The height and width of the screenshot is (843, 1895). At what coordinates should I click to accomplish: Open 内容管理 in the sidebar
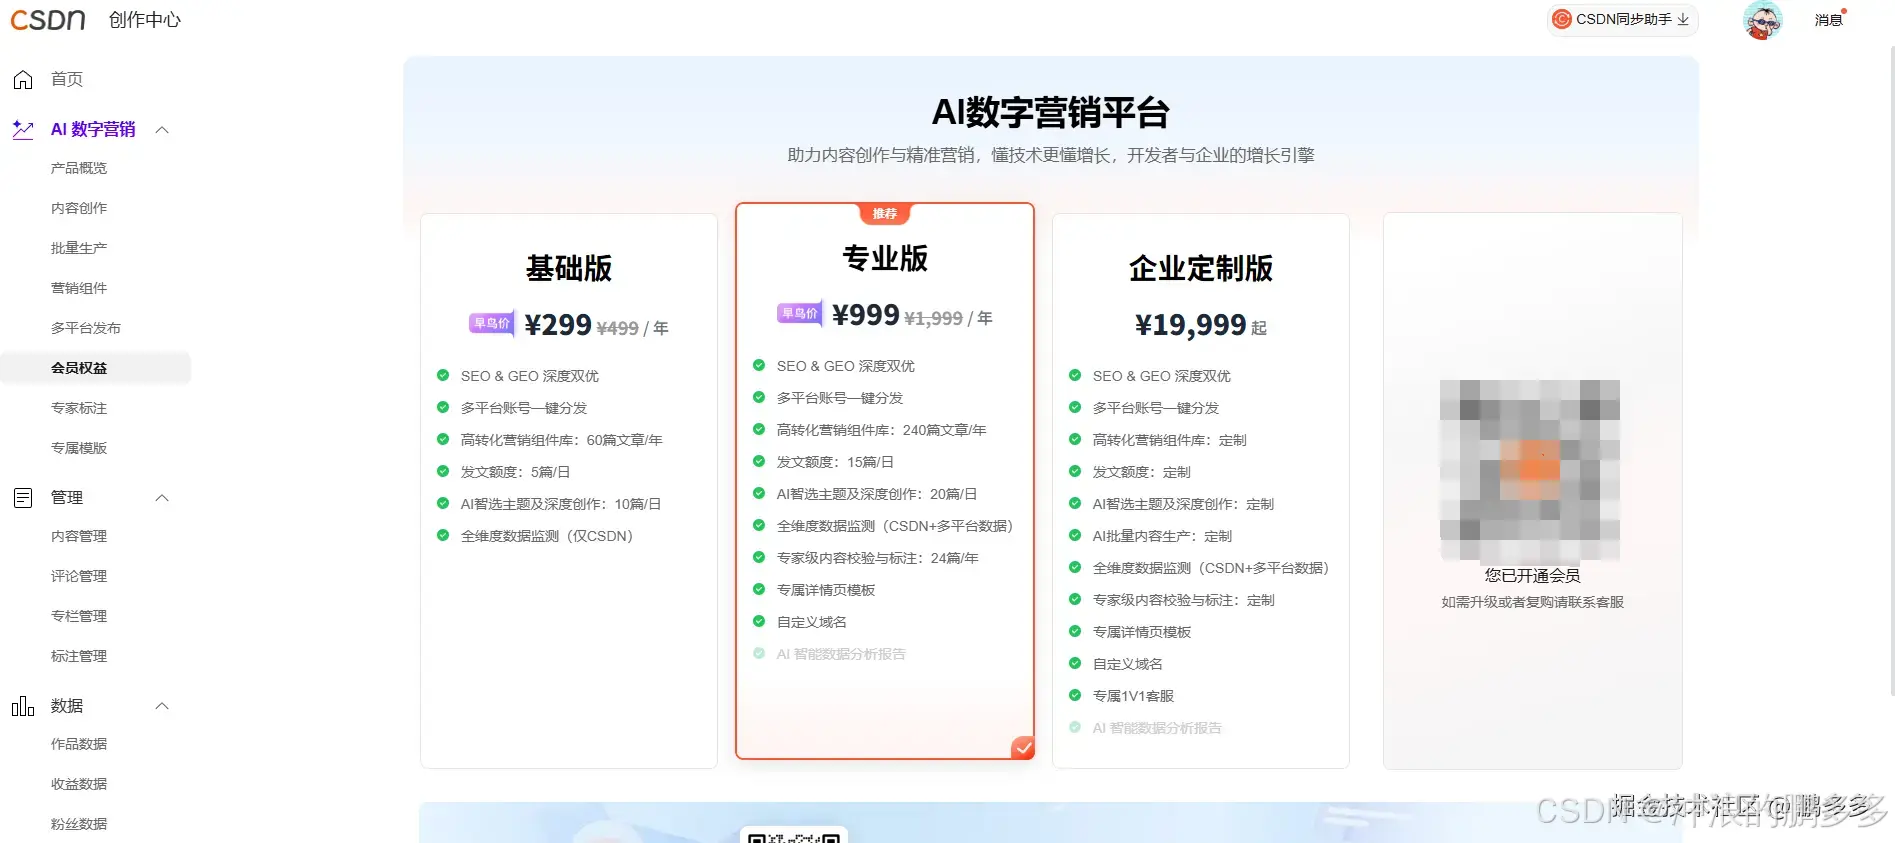tap(79, 536)
